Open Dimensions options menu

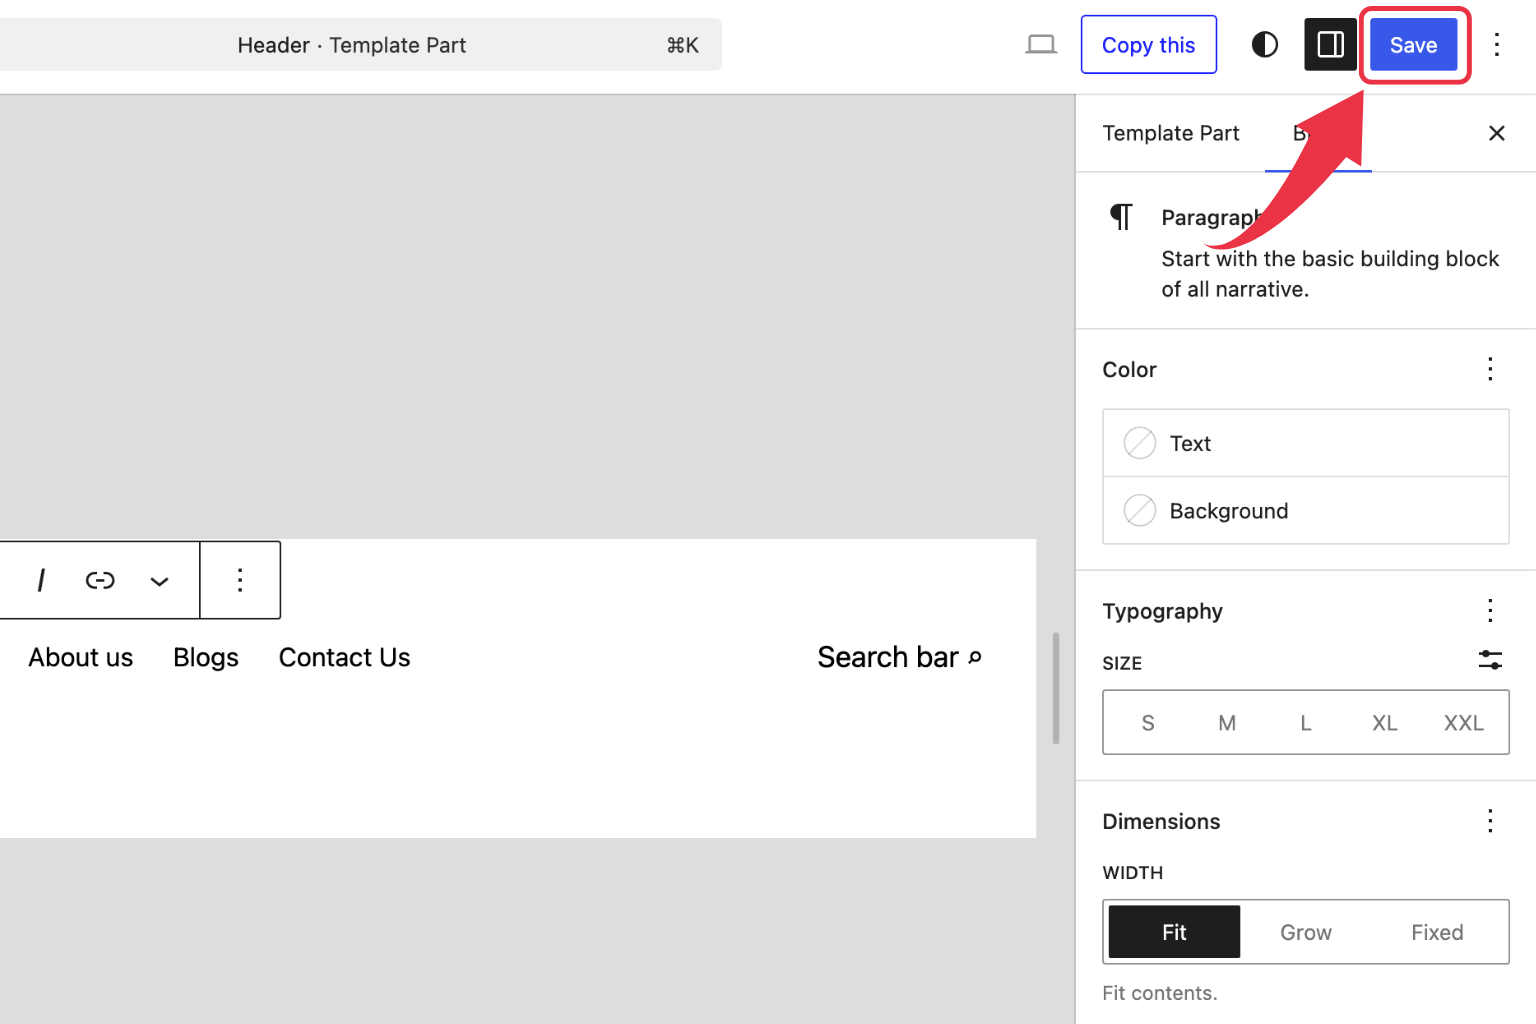(x=1491, y=821)
